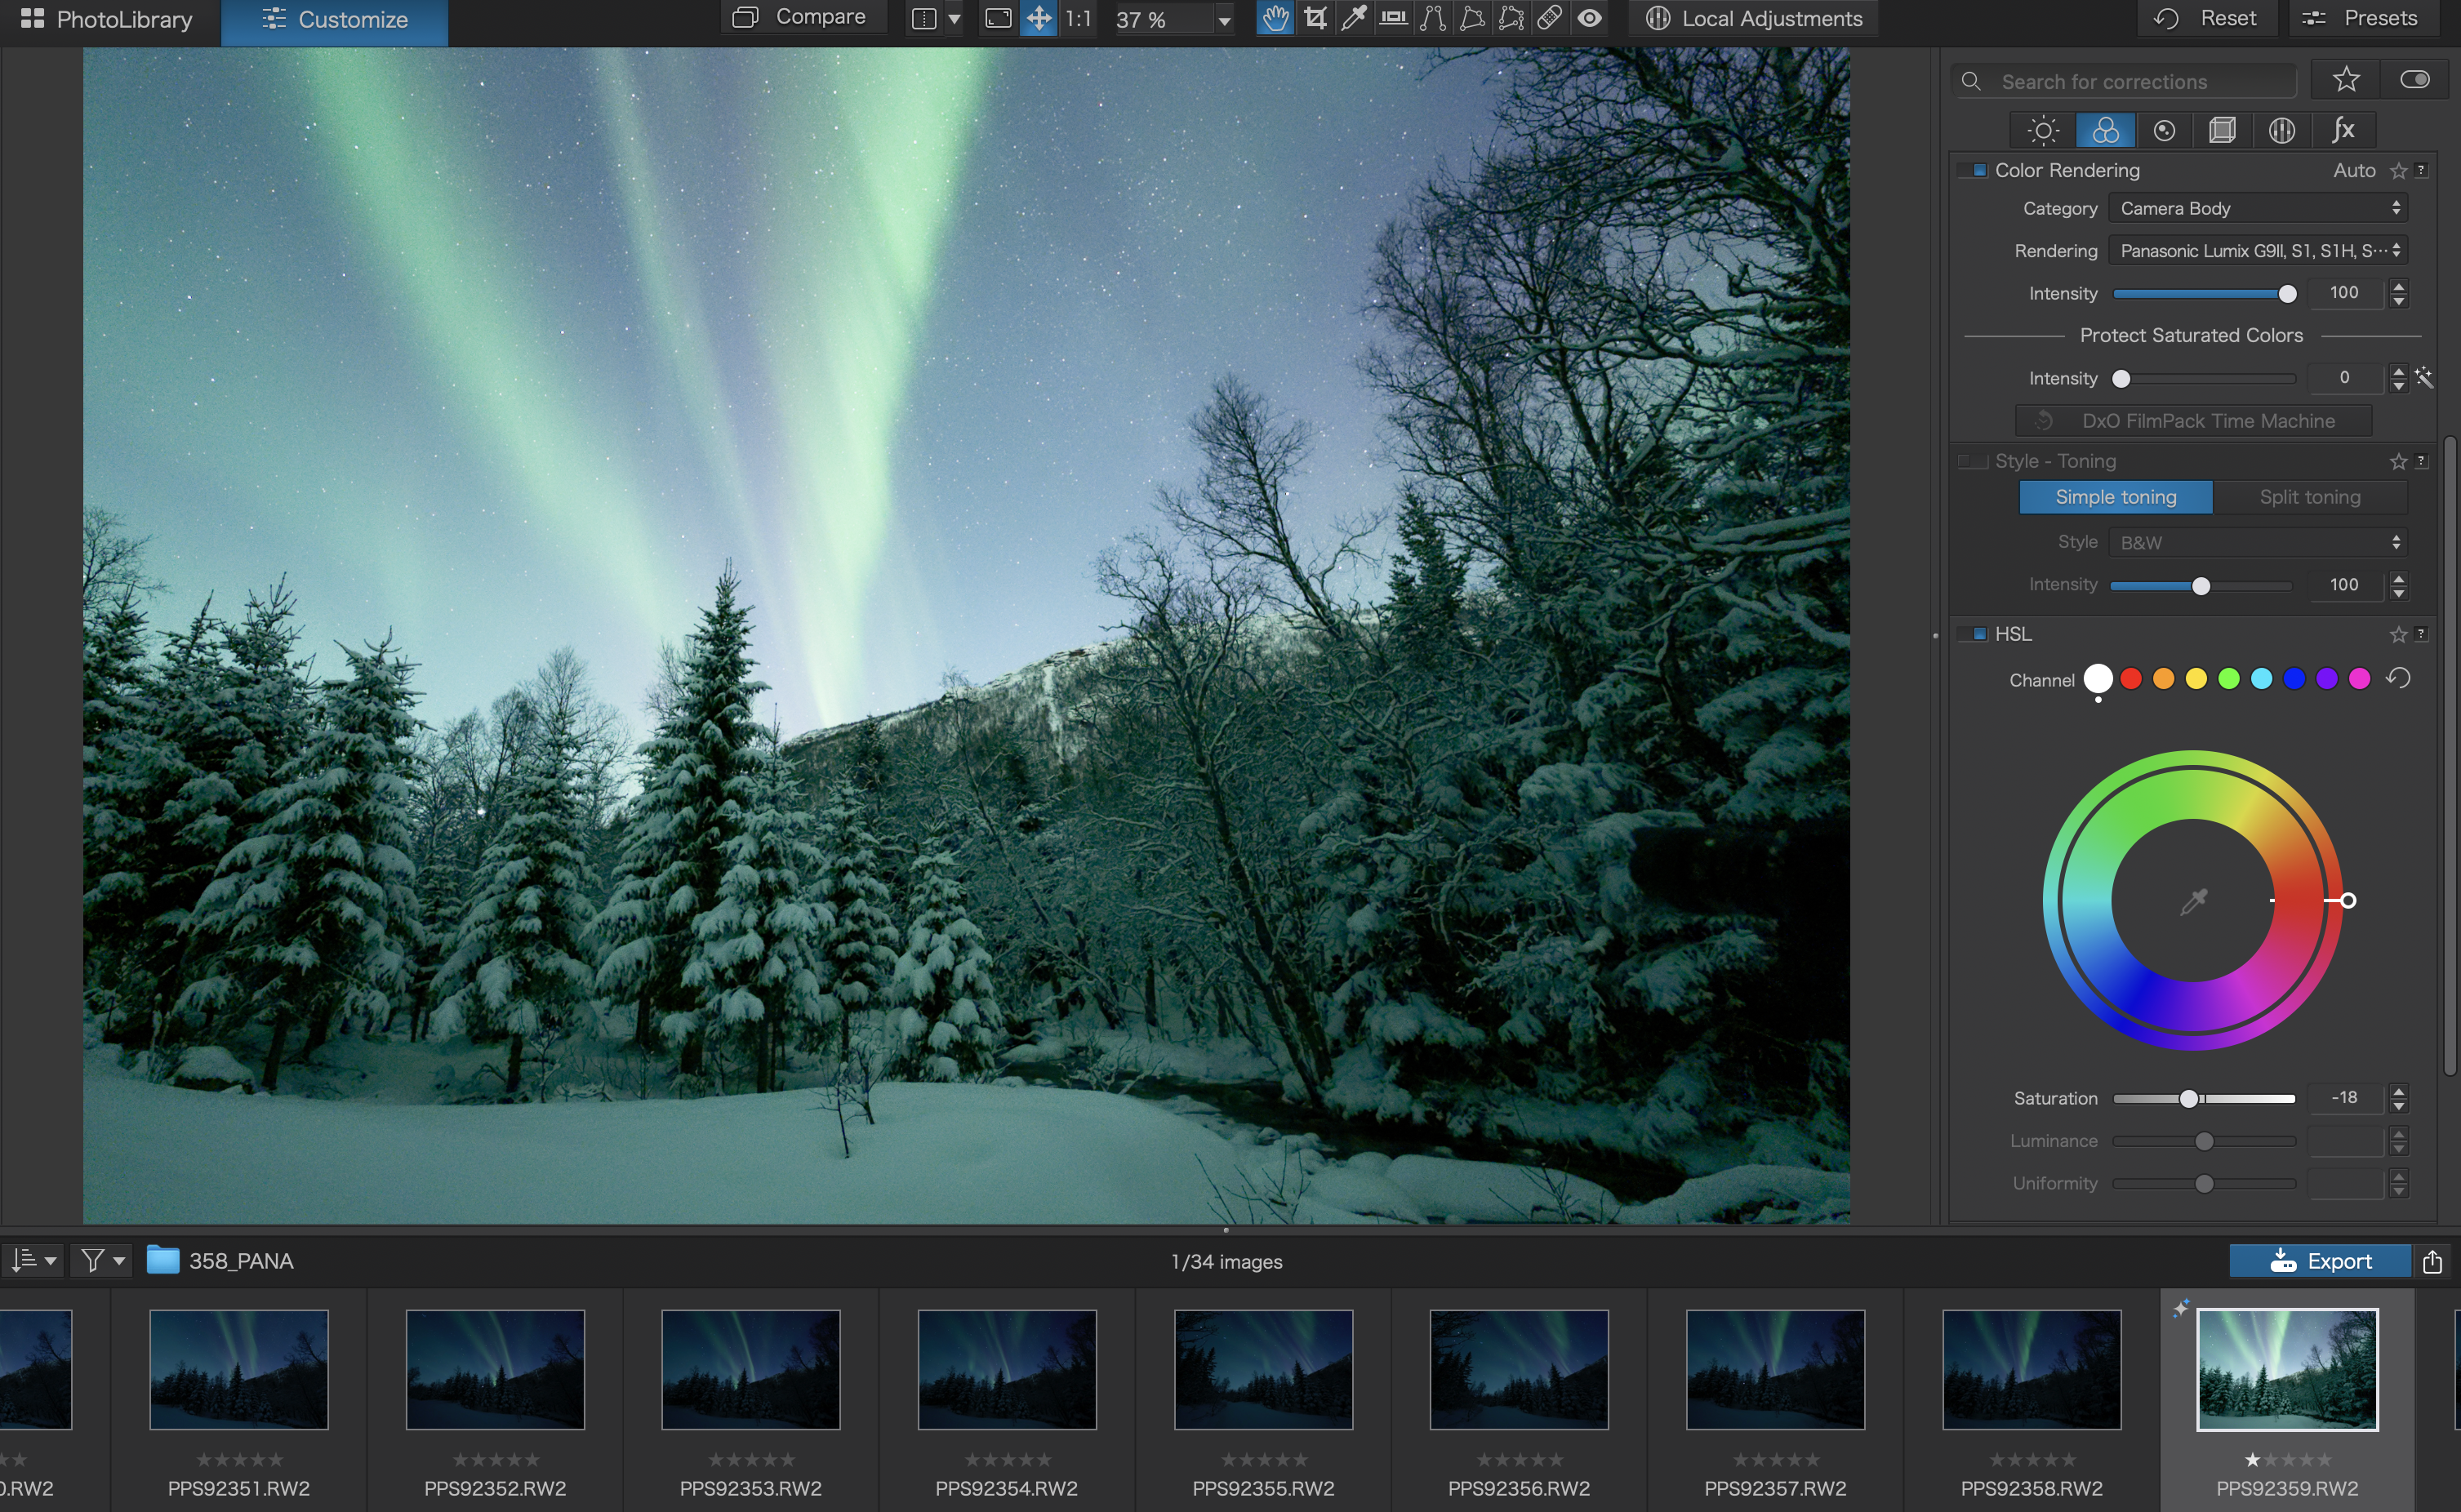Switch to the Customize tab
Viewport: 2461px width, 1512px height.
[334, 19]
